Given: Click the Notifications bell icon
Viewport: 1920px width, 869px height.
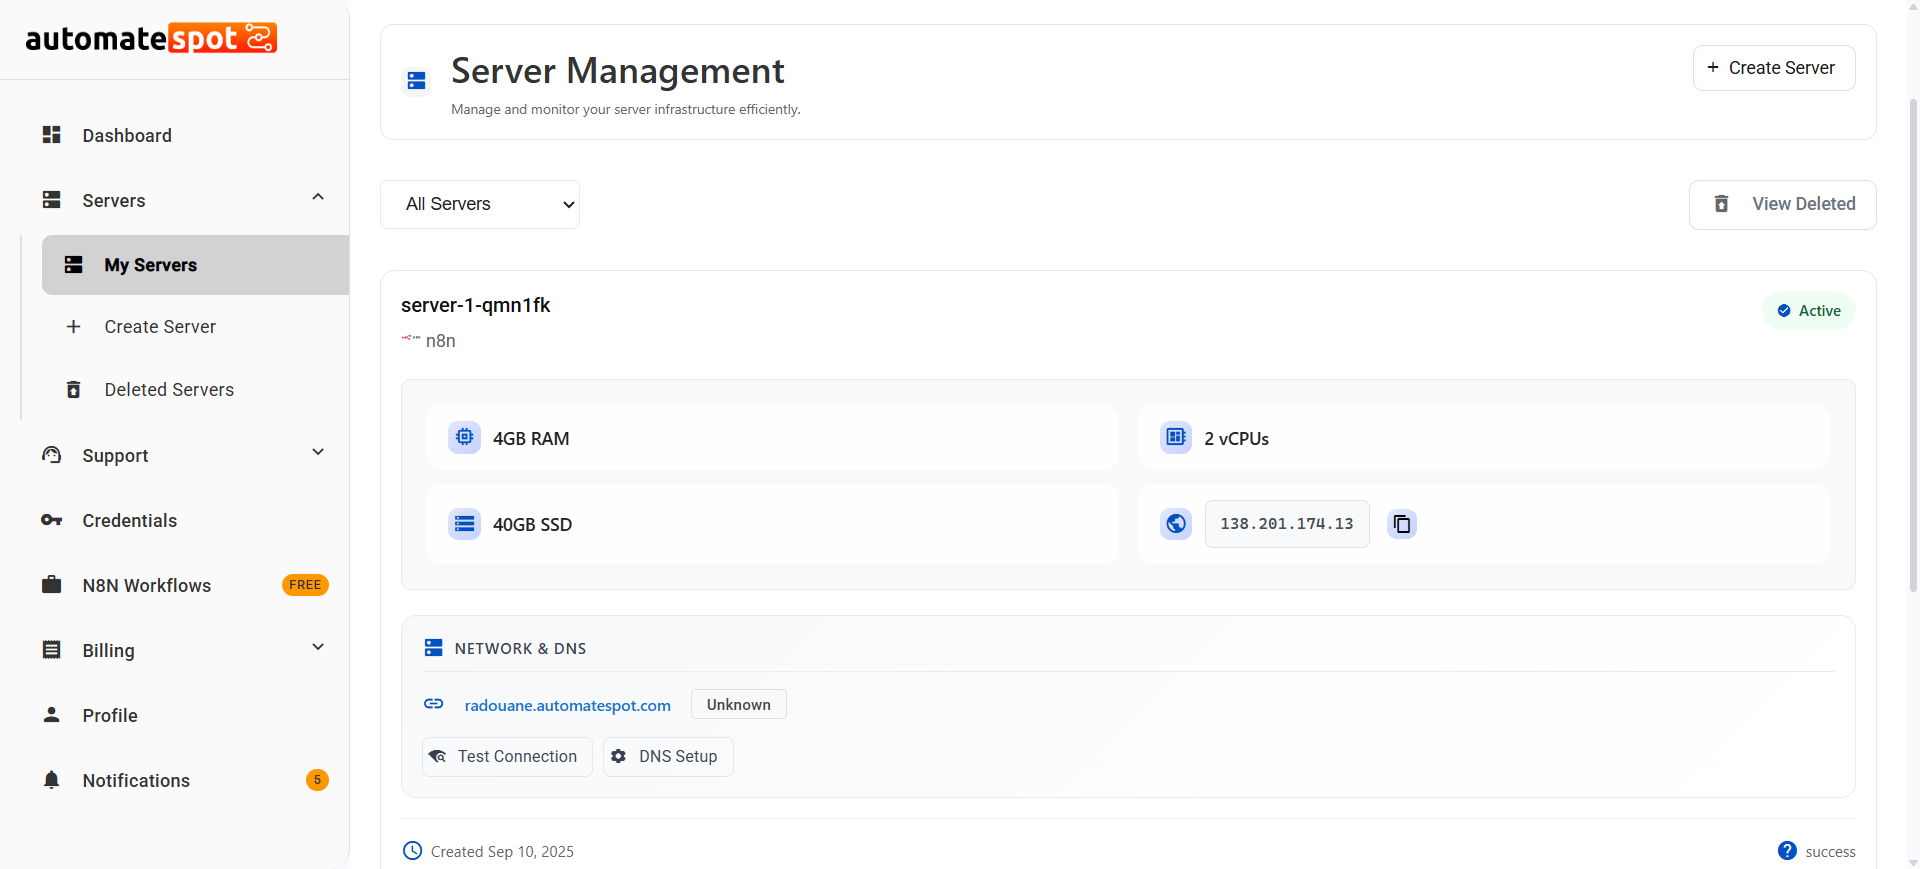Looking at the screenshot, I should pos(52,780).
